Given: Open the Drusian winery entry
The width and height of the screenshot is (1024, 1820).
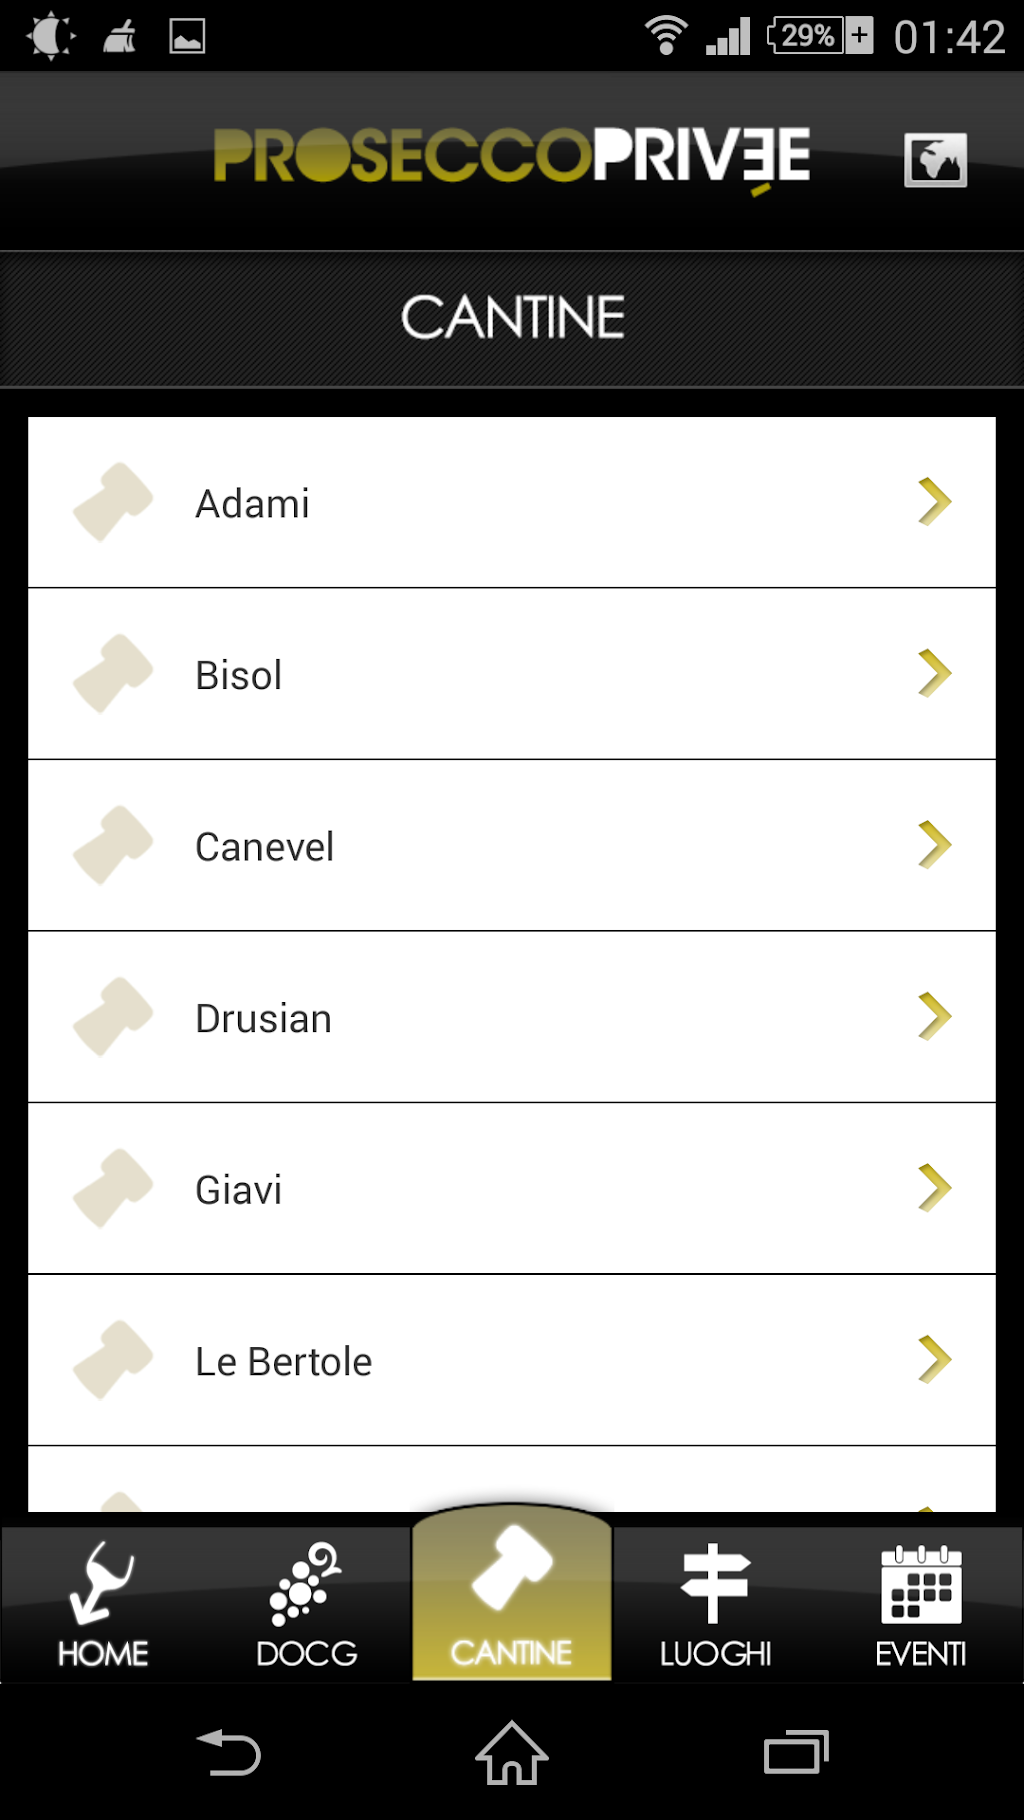Looking at the screenshot, I should pos(511,1017).
